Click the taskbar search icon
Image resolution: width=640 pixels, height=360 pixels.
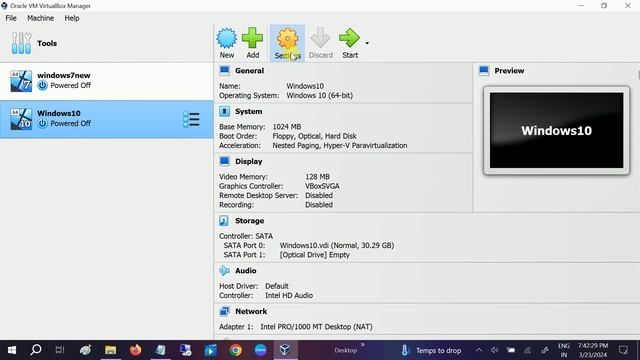click(36, 350)
